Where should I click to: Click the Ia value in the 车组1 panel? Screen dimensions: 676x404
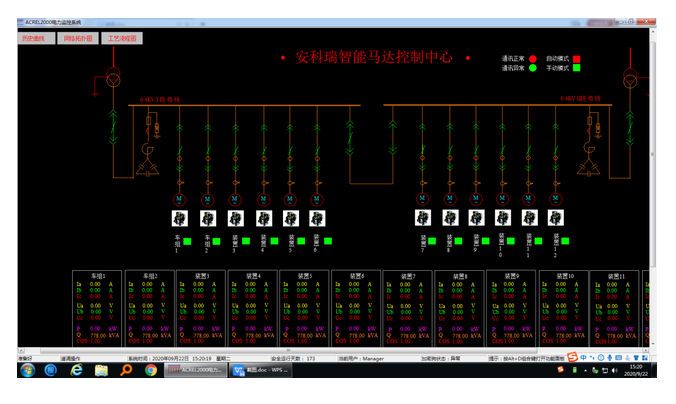[x=95, y=285]
